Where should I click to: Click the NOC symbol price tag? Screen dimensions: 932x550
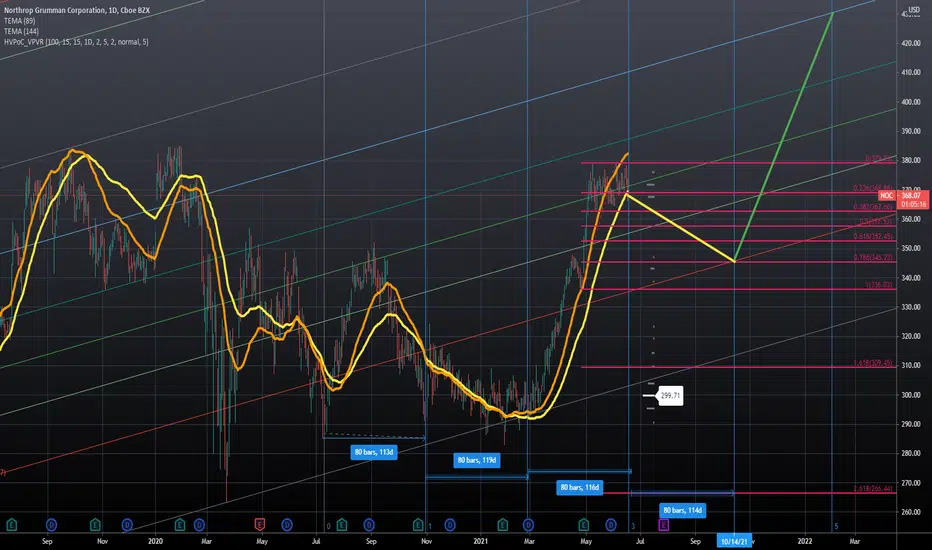click(x=886, y=196)
